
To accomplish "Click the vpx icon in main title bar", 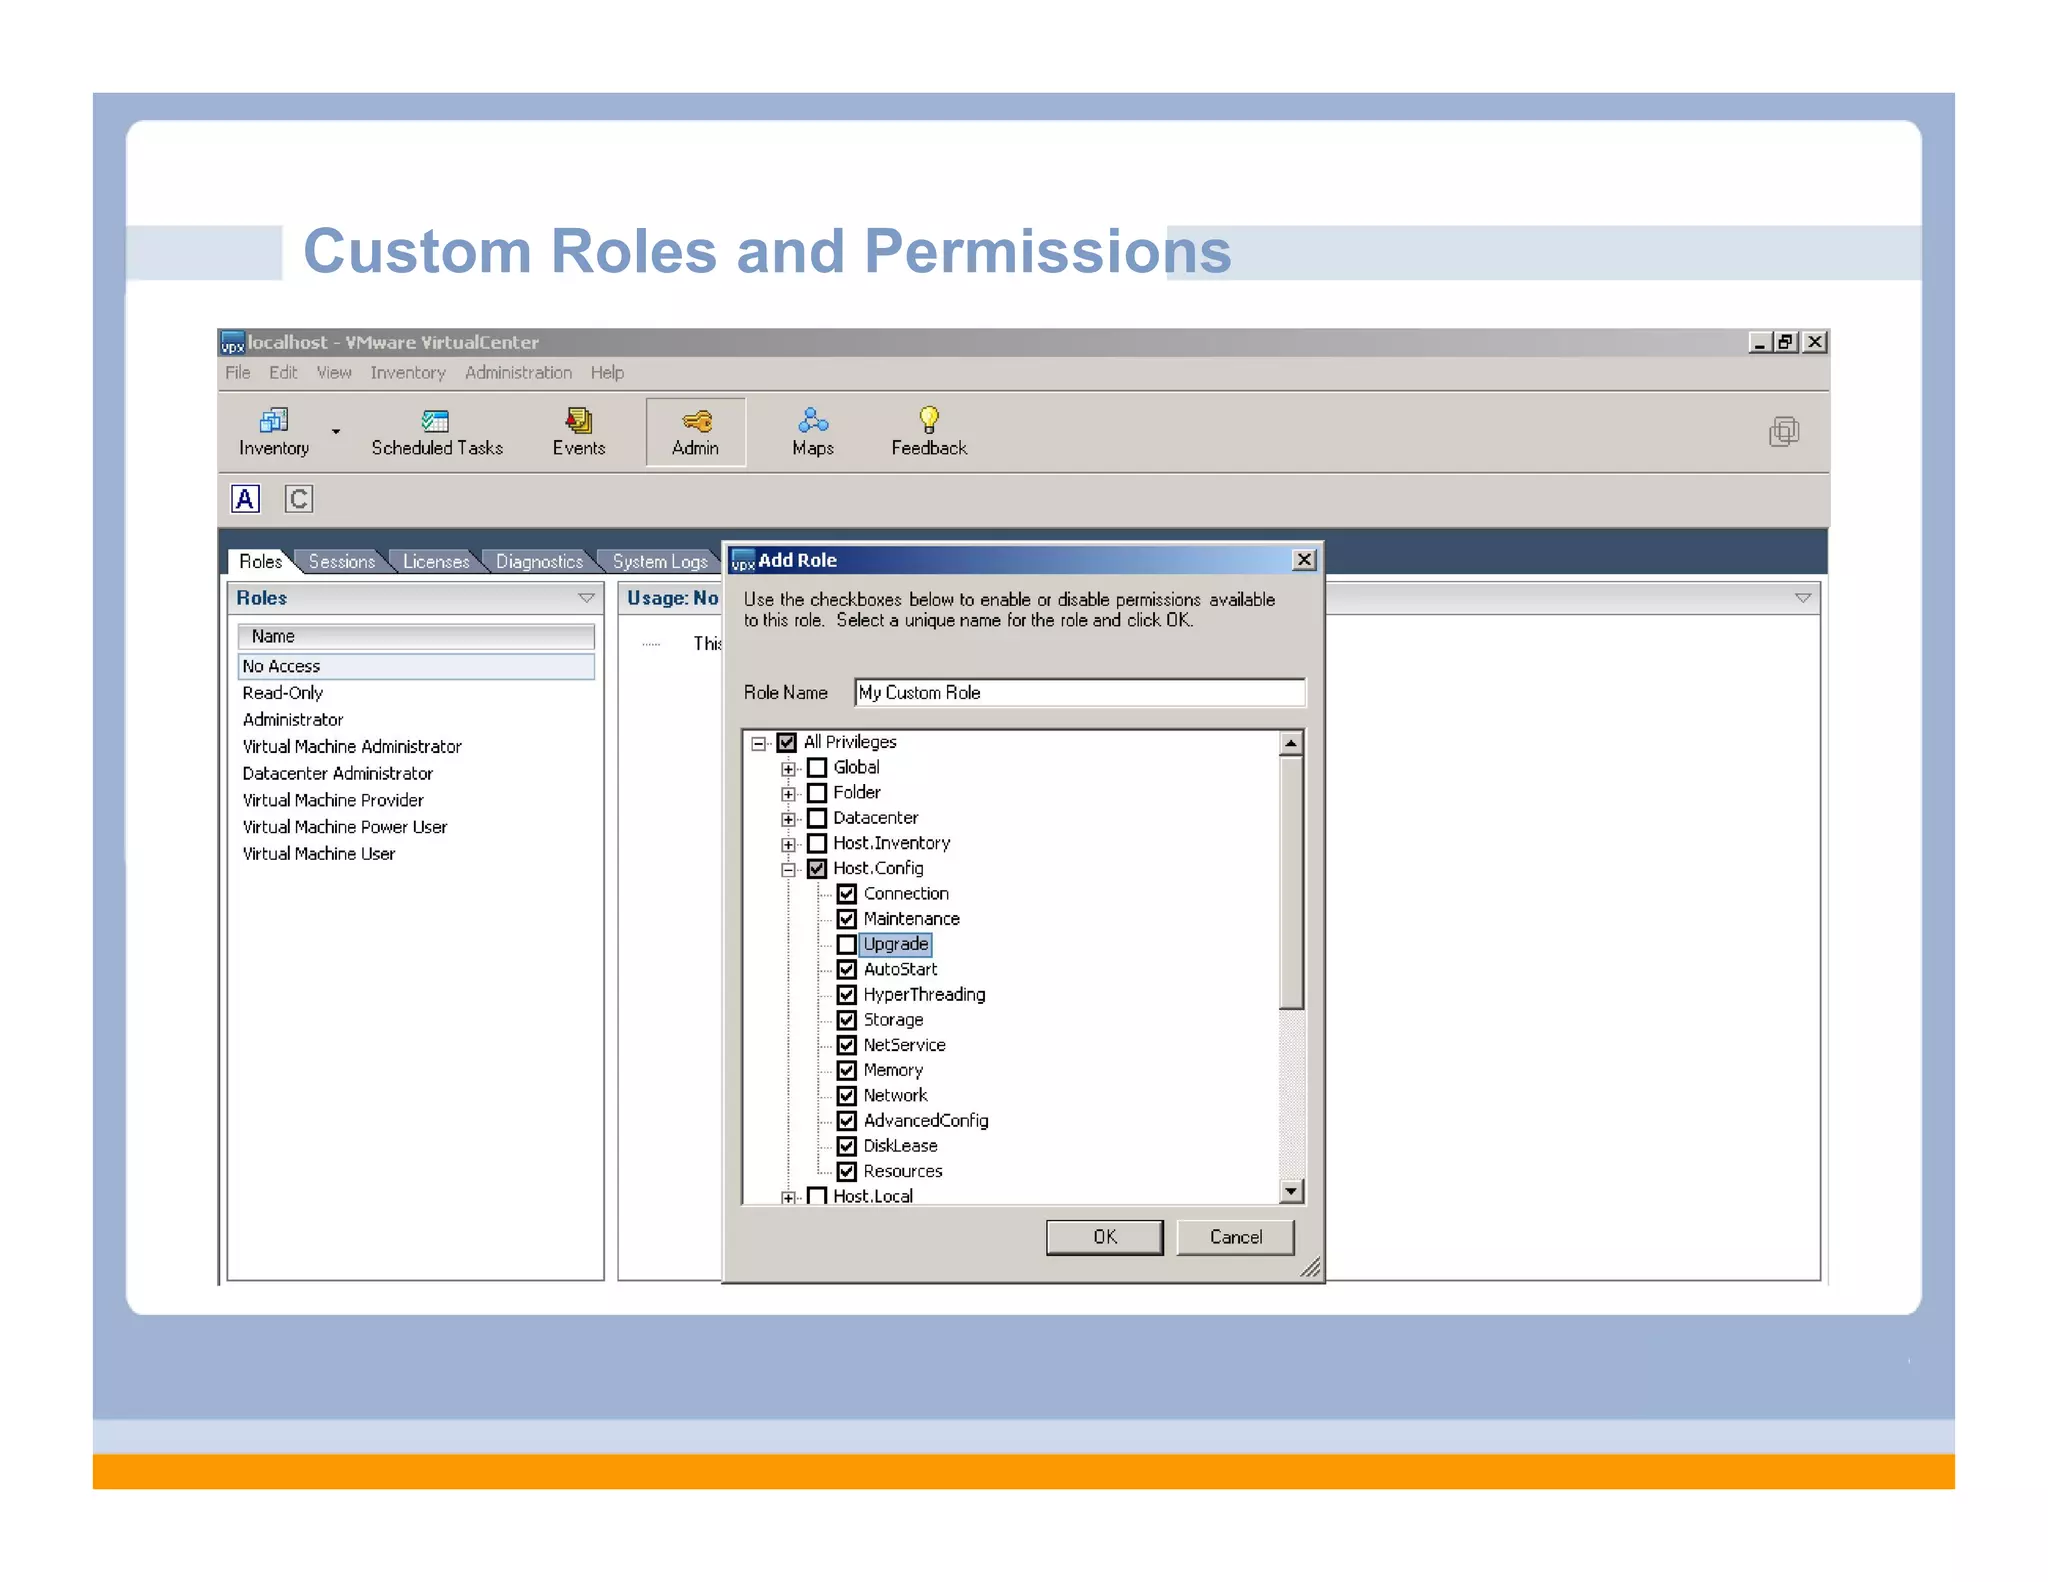I will pos(232,343).
